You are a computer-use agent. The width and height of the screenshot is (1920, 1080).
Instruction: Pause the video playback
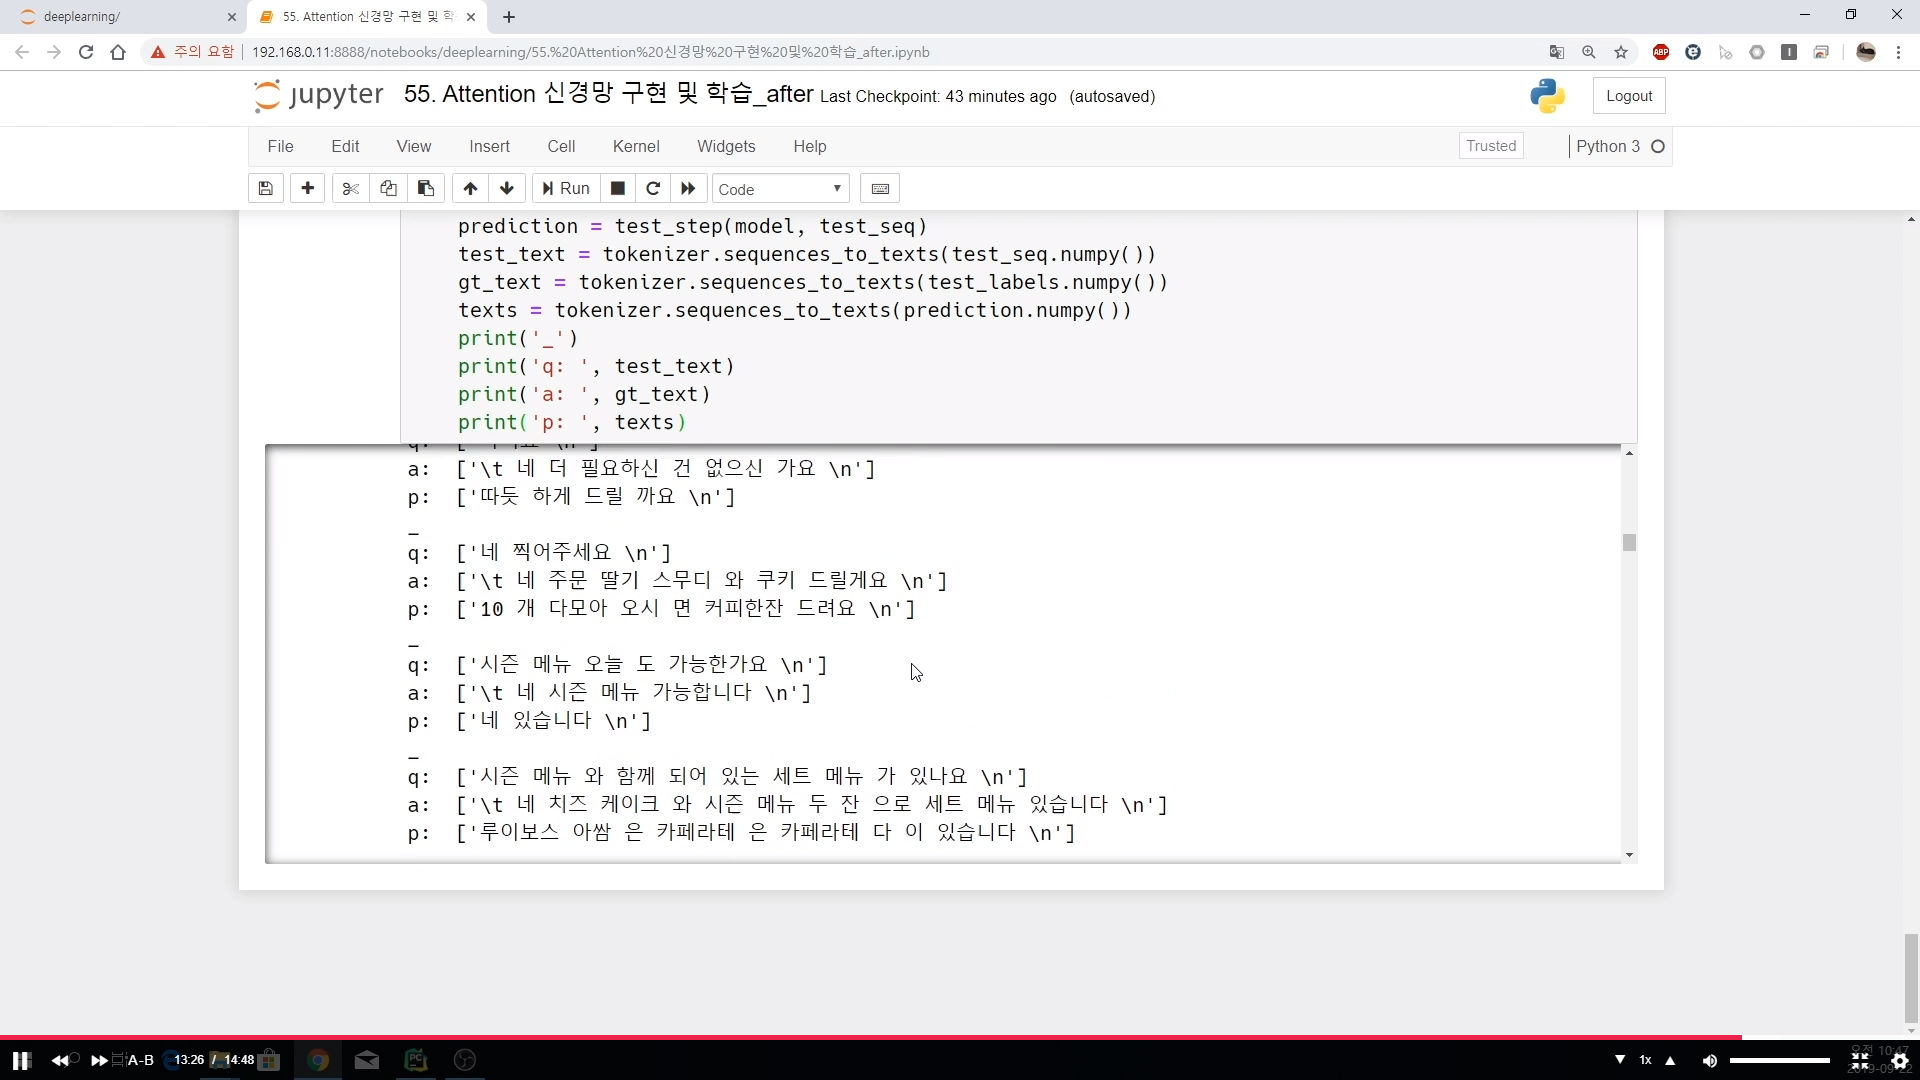(22, 1060)
